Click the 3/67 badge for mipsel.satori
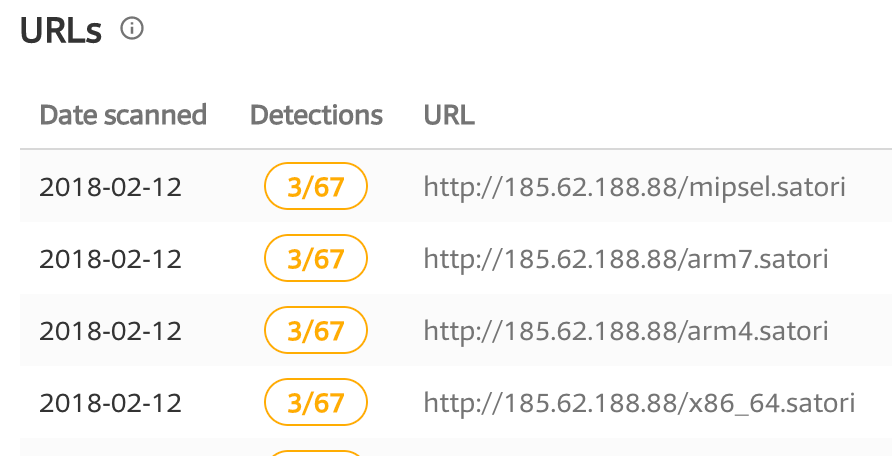892x456 pixels. [316, 186]
